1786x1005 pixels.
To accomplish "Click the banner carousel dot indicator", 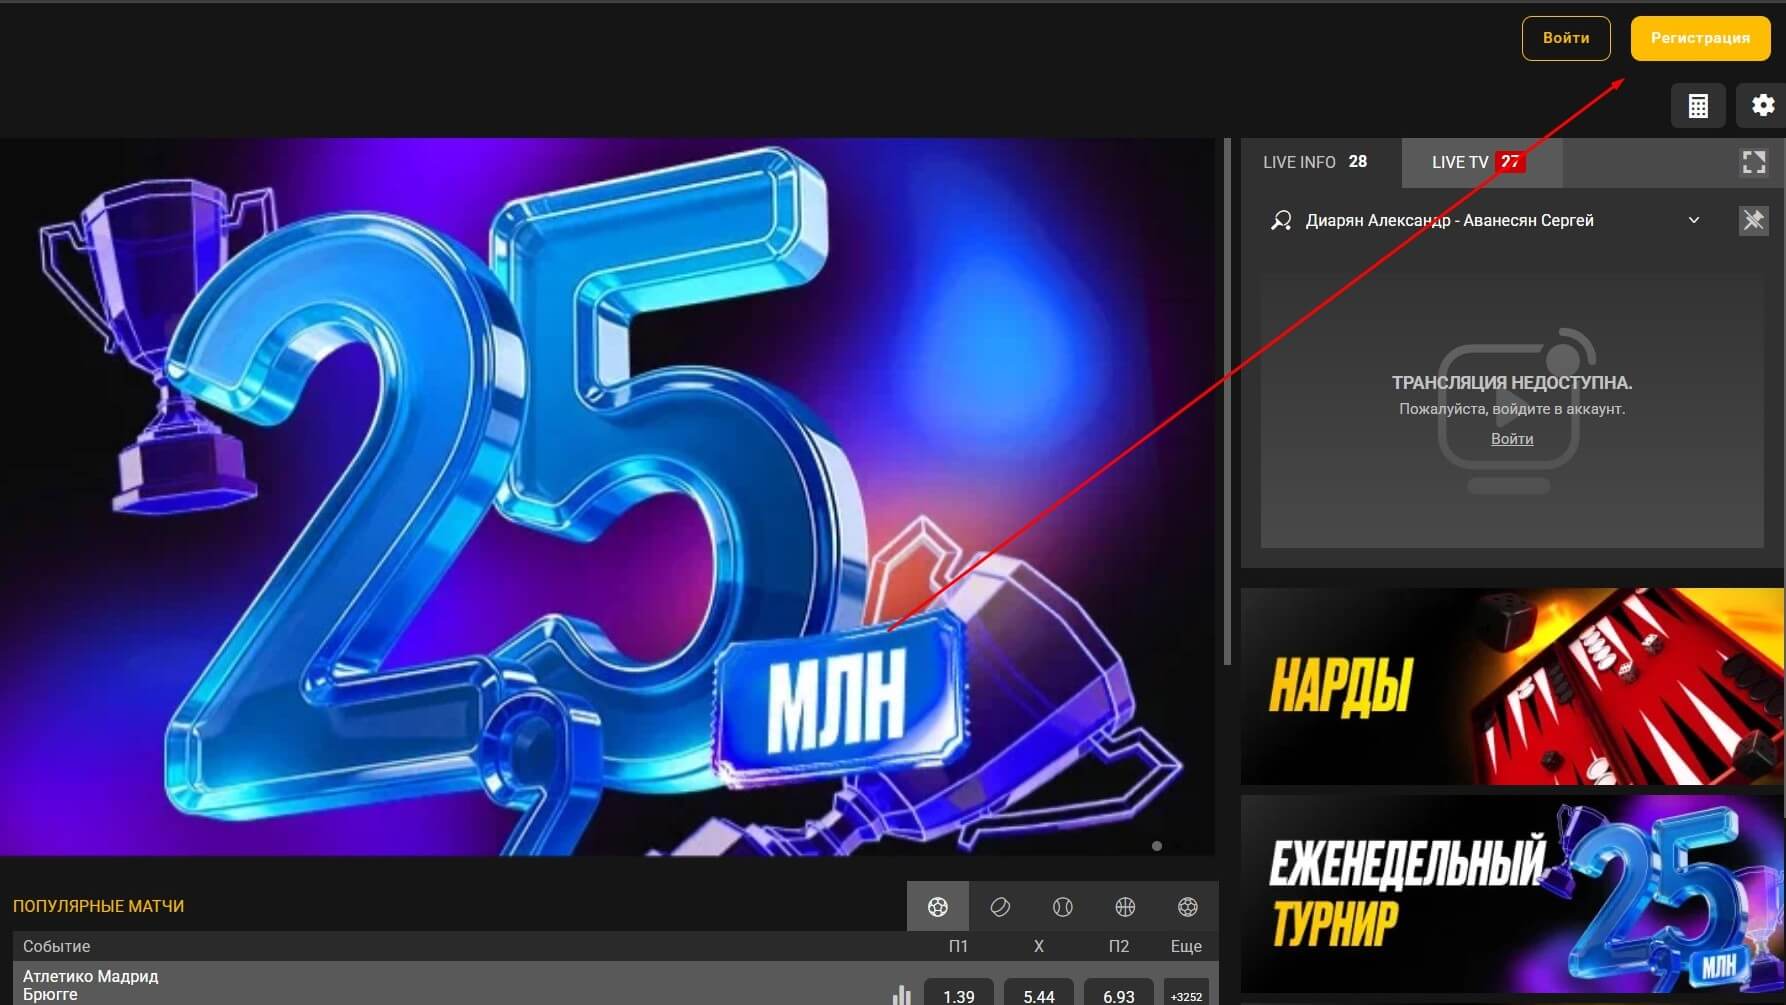I will click(x=1157, y=846).
